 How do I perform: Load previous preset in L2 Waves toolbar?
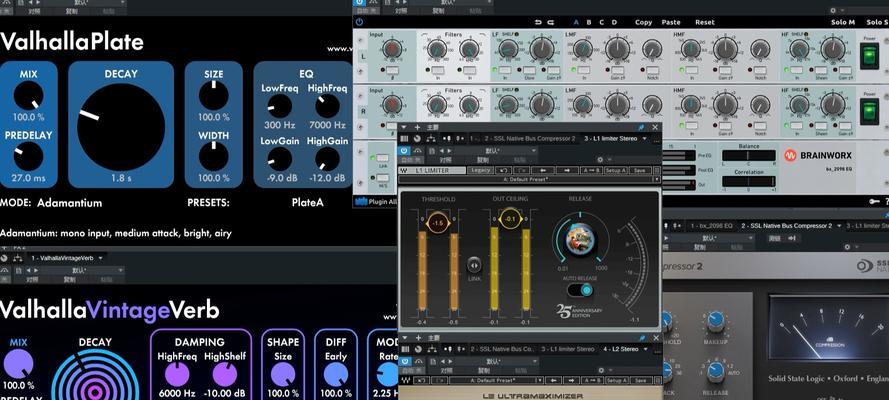click(554, 380)
